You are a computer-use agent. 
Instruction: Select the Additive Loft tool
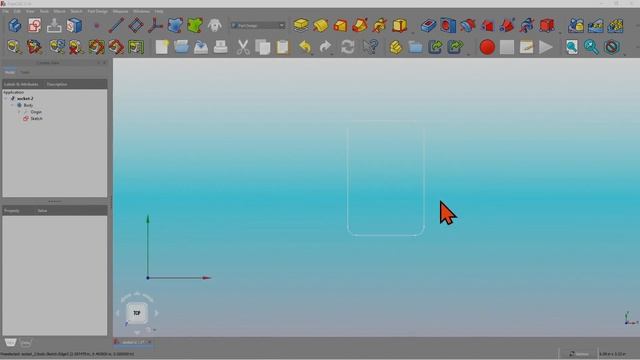point(340,25)
